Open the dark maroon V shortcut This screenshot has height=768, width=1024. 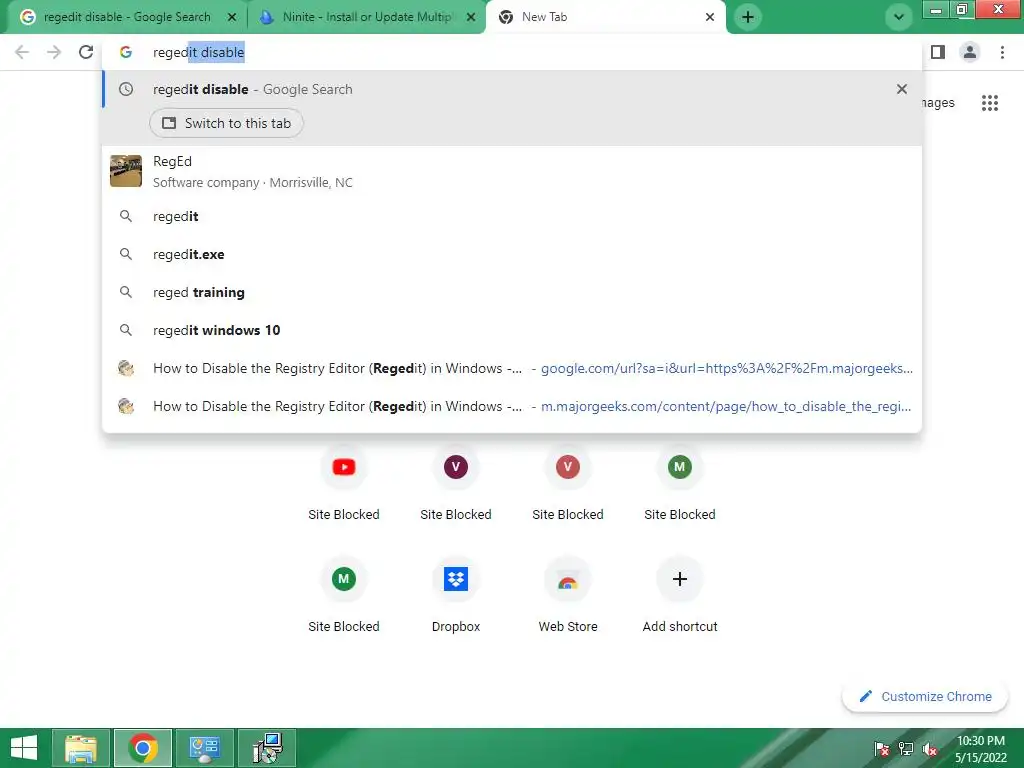click(456, 481)
